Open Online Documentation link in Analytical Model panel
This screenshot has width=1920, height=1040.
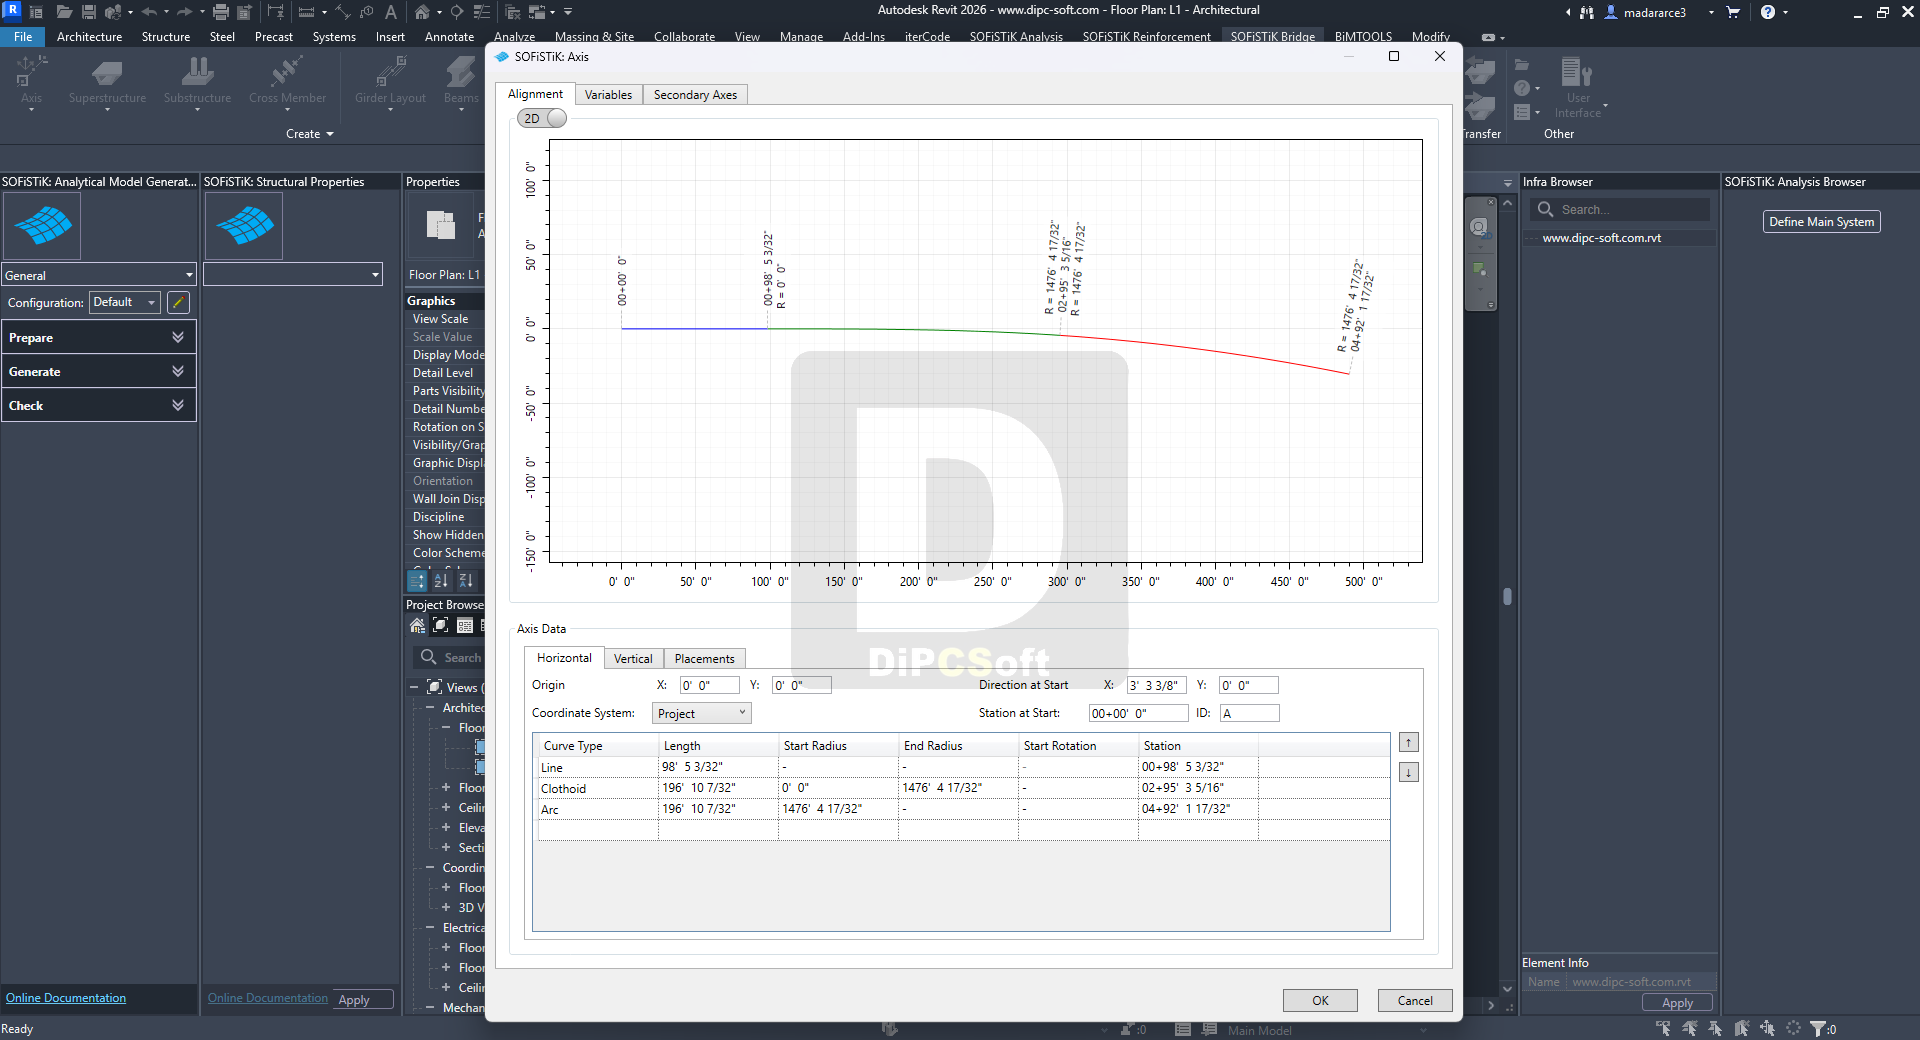tap(66, 998)
